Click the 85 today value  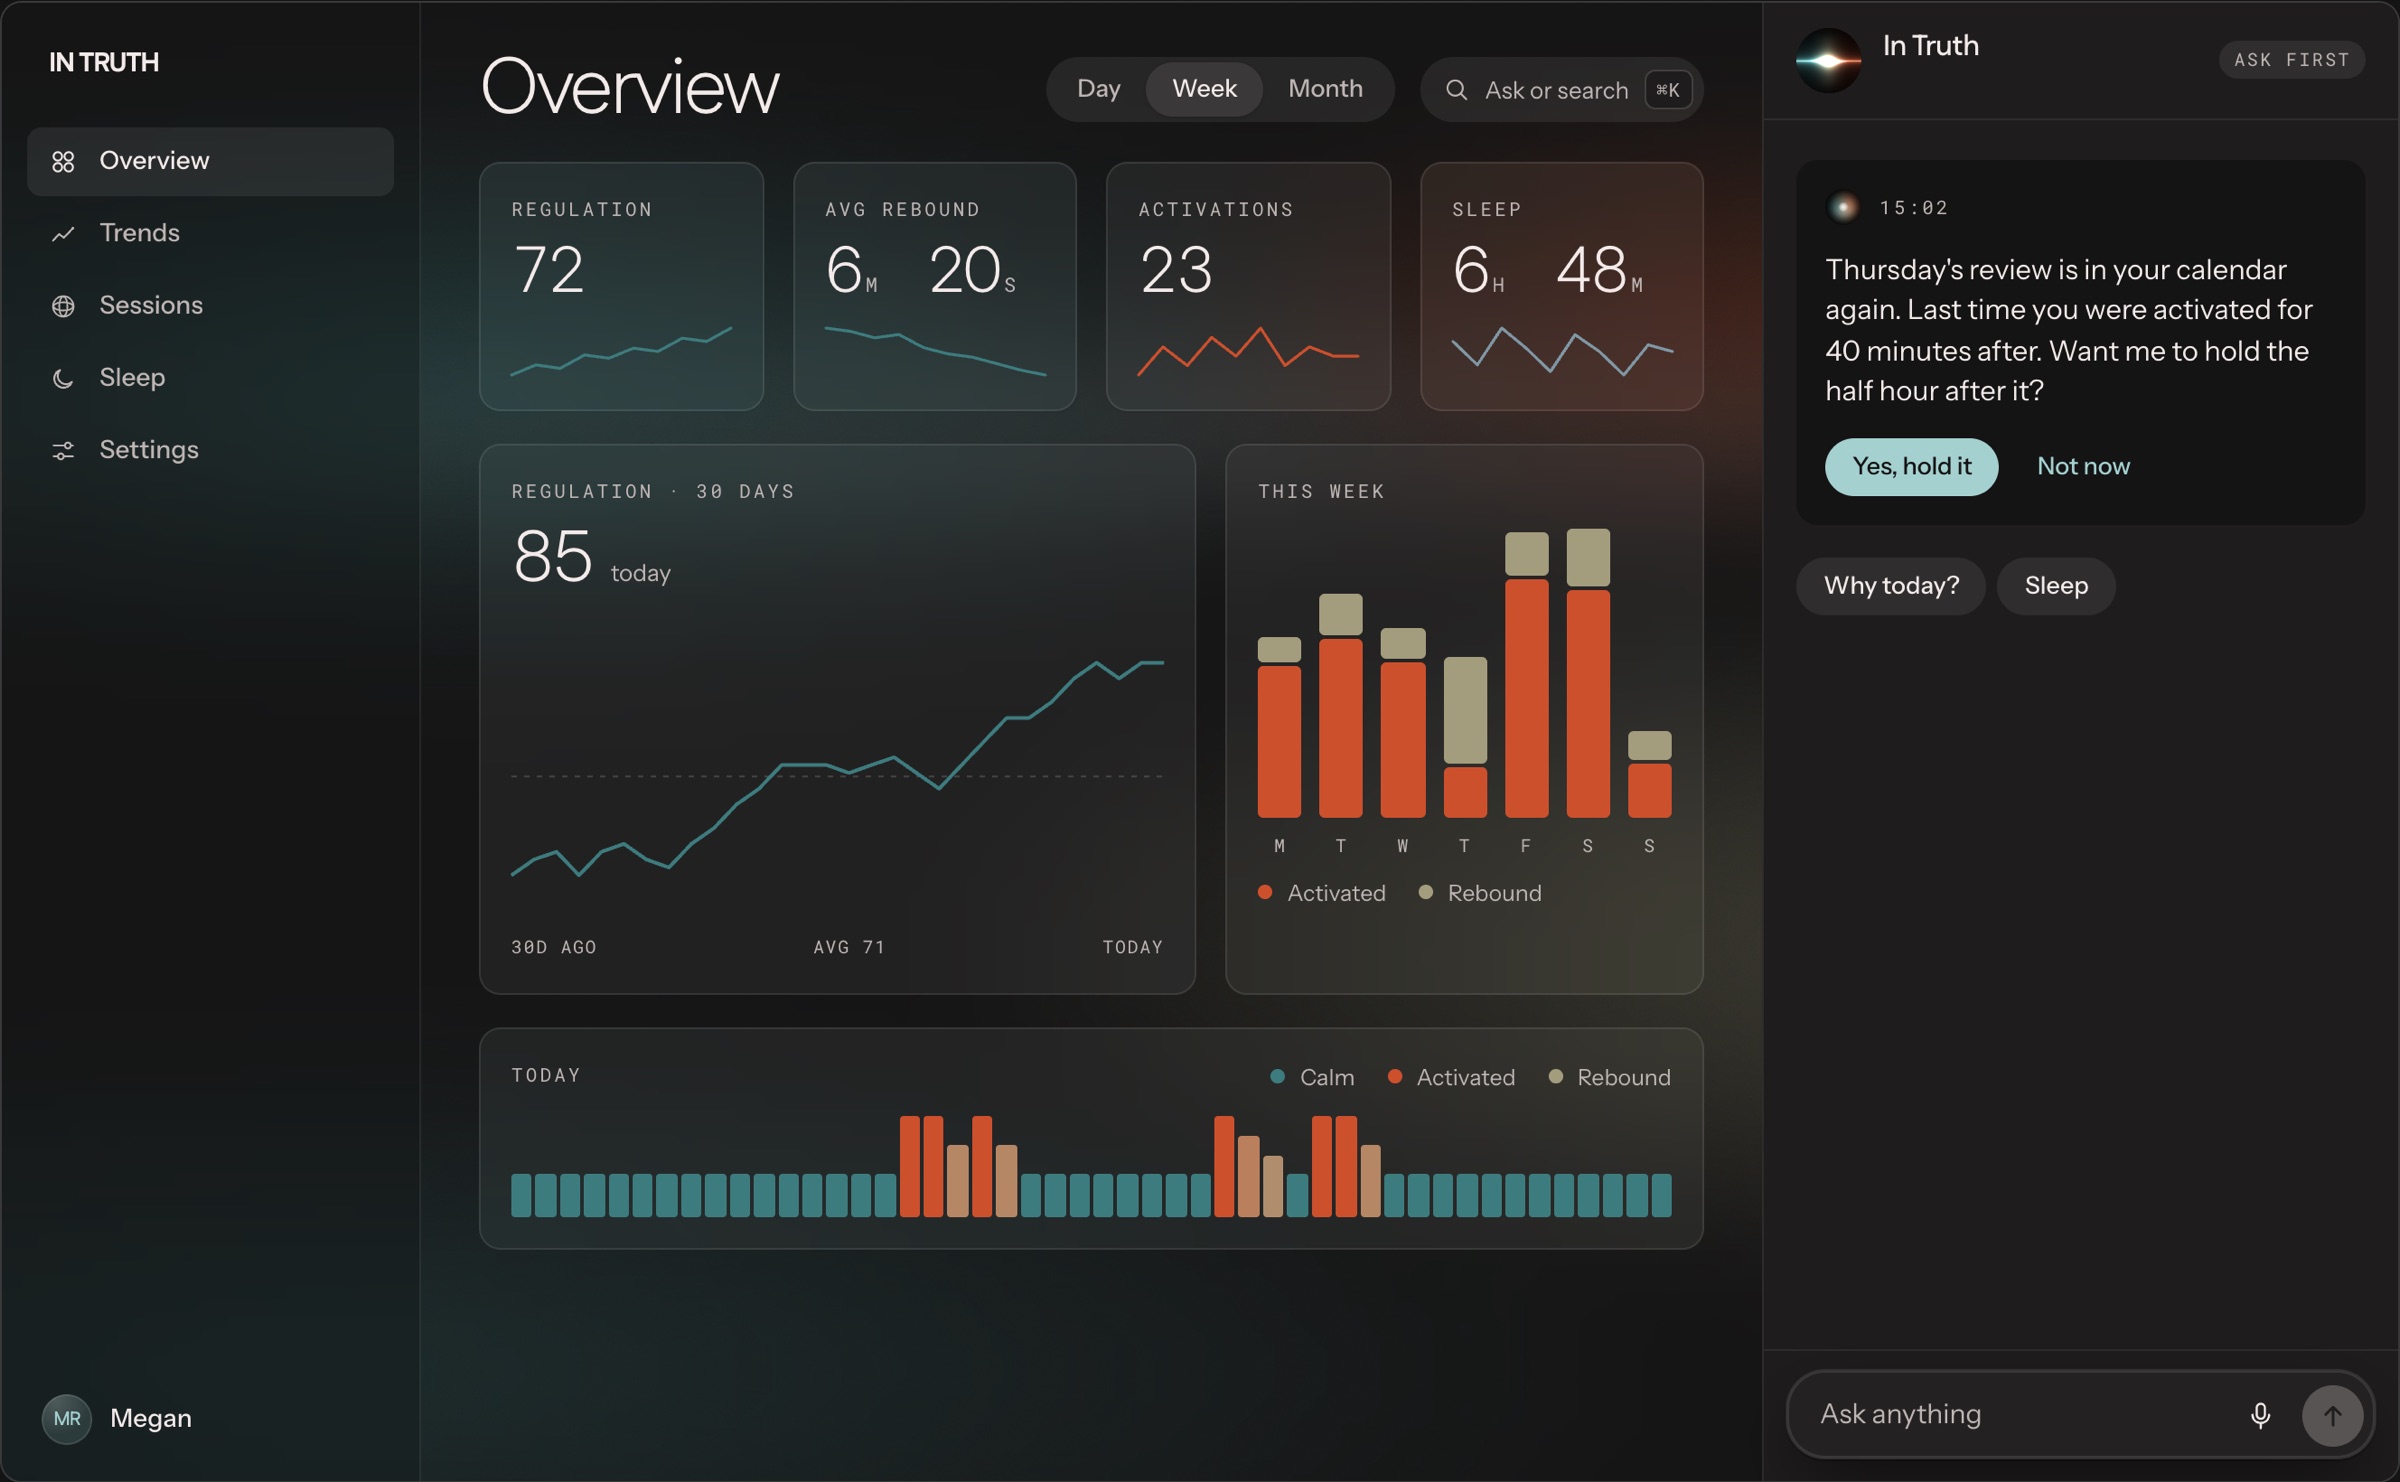(591, 558)
